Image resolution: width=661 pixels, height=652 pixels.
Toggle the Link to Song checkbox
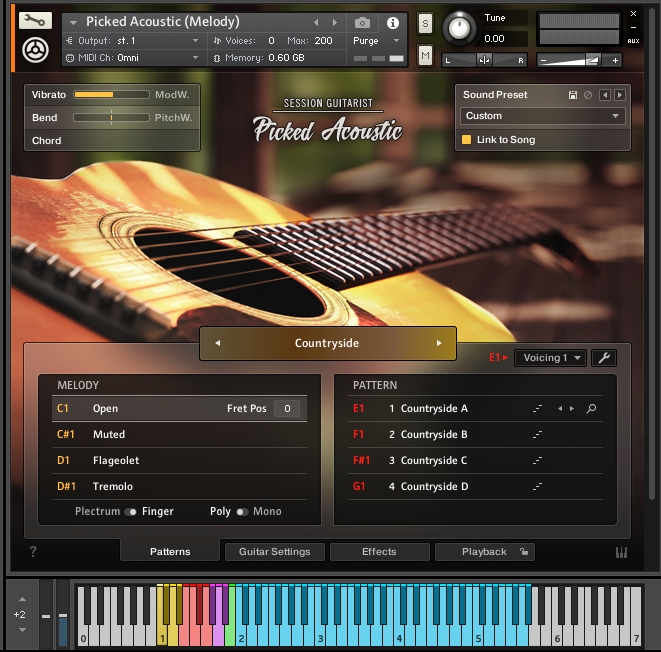[466, 140]
